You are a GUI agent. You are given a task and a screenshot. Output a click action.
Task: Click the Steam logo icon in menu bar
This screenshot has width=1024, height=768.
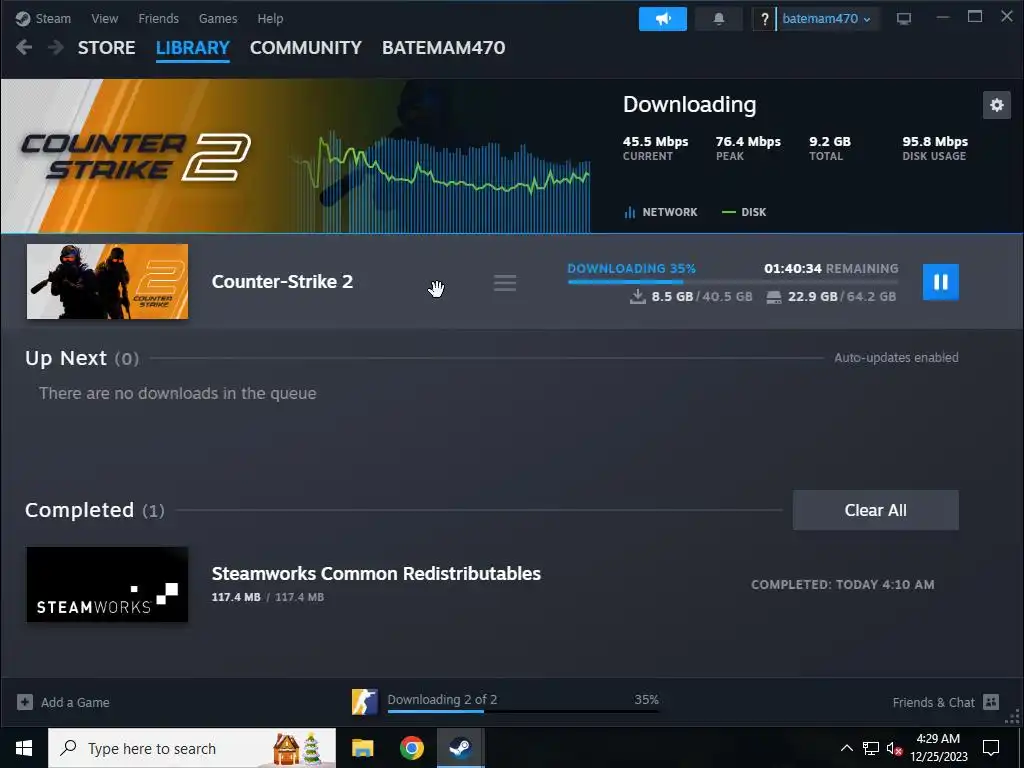[x=23, y=19]
